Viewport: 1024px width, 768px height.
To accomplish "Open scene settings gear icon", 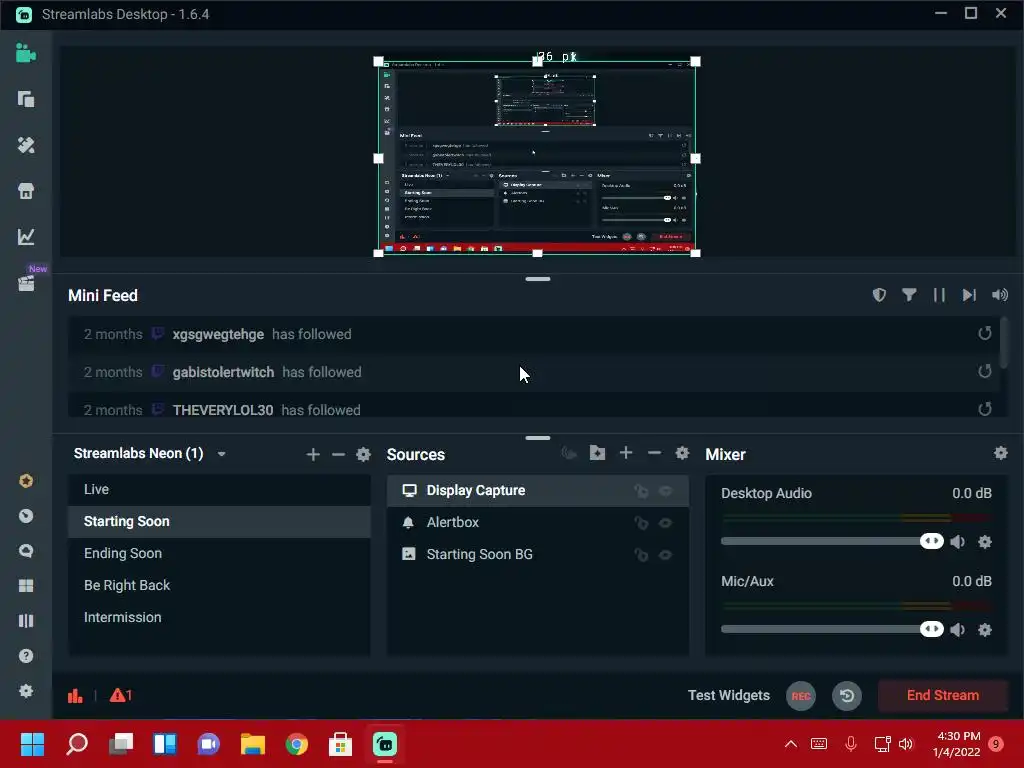I will pos(363,455).
